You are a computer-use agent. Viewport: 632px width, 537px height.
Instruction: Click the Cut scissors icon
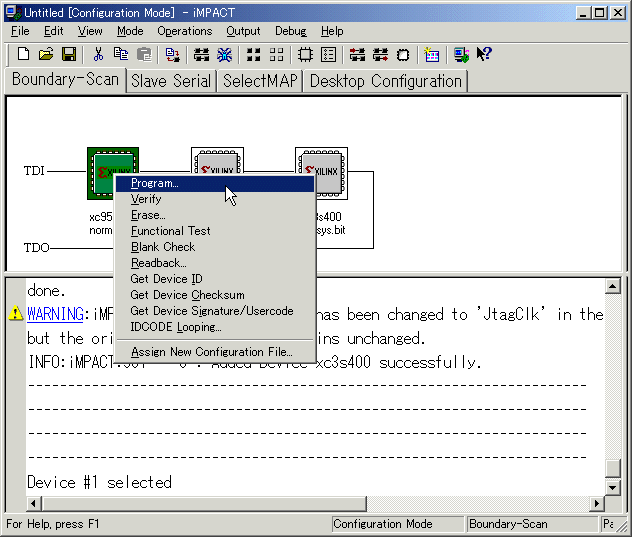[x=98, y=54]
